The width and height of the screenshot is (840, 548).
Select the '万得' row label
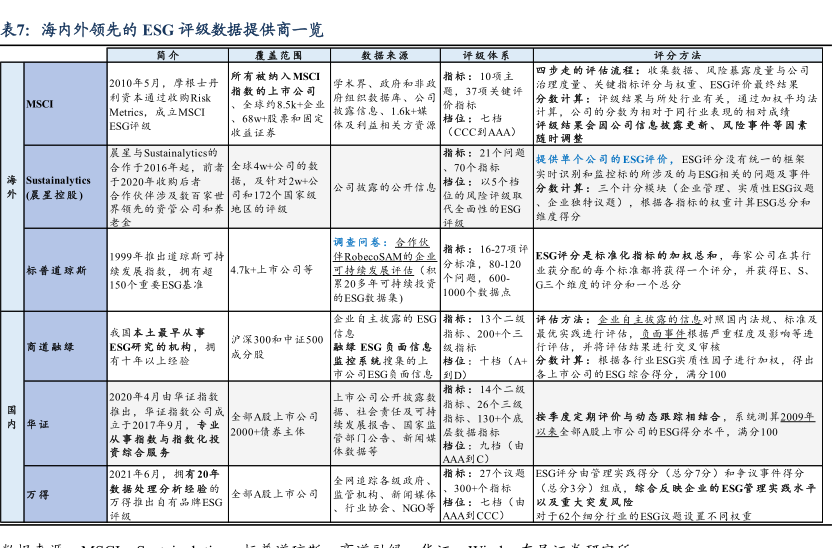tap(65, 494)
